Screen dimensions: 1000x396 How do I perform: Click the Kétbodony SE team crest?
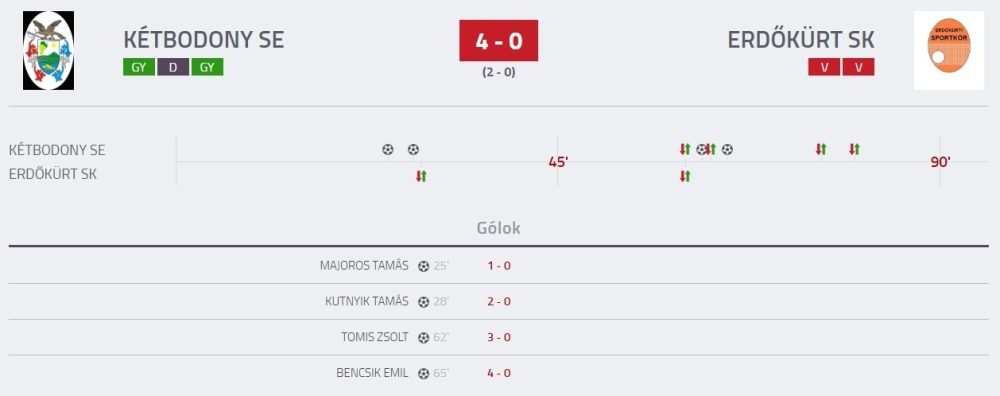pos(48,50)
